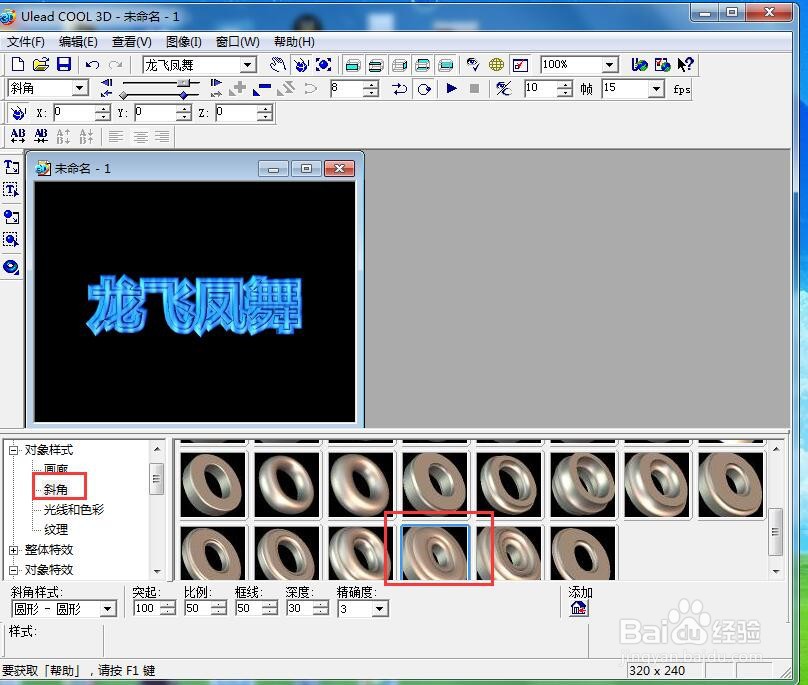Click the rotate icon left of X field

point(18,113)
